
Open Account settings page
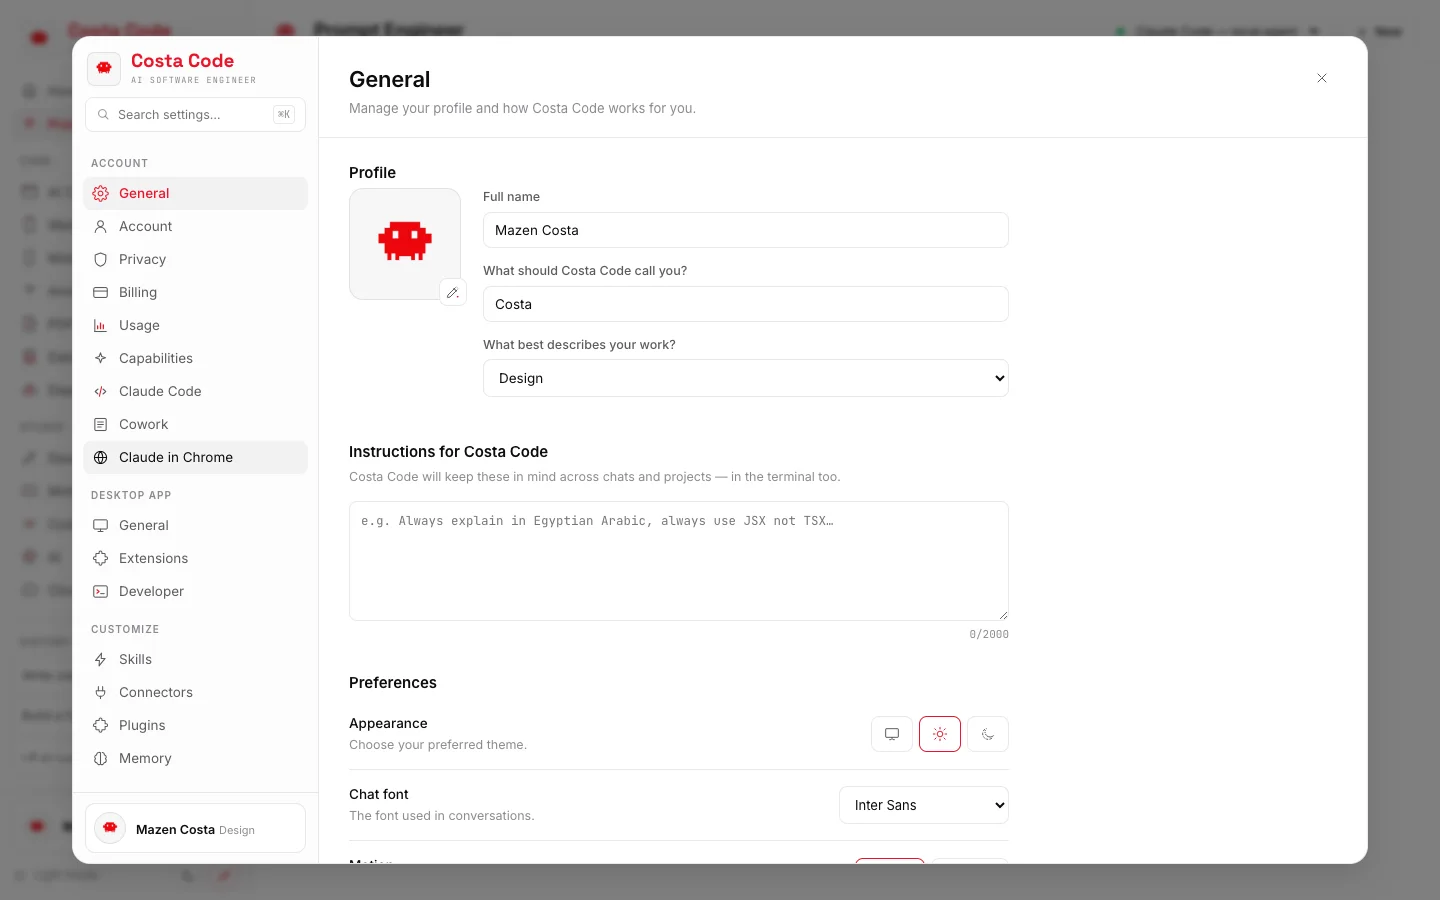click(x=195, y=226)
